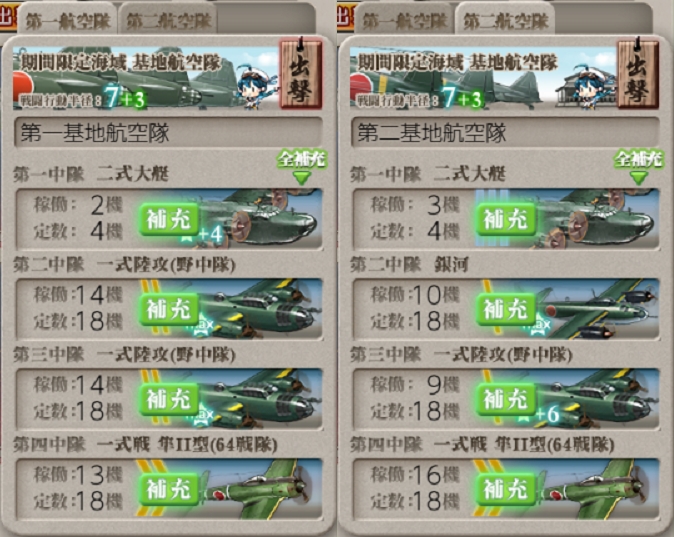
Task: Click the 隼II型 fighter image in the left panel's fourth squadron
Action: (x=258, y=489)
